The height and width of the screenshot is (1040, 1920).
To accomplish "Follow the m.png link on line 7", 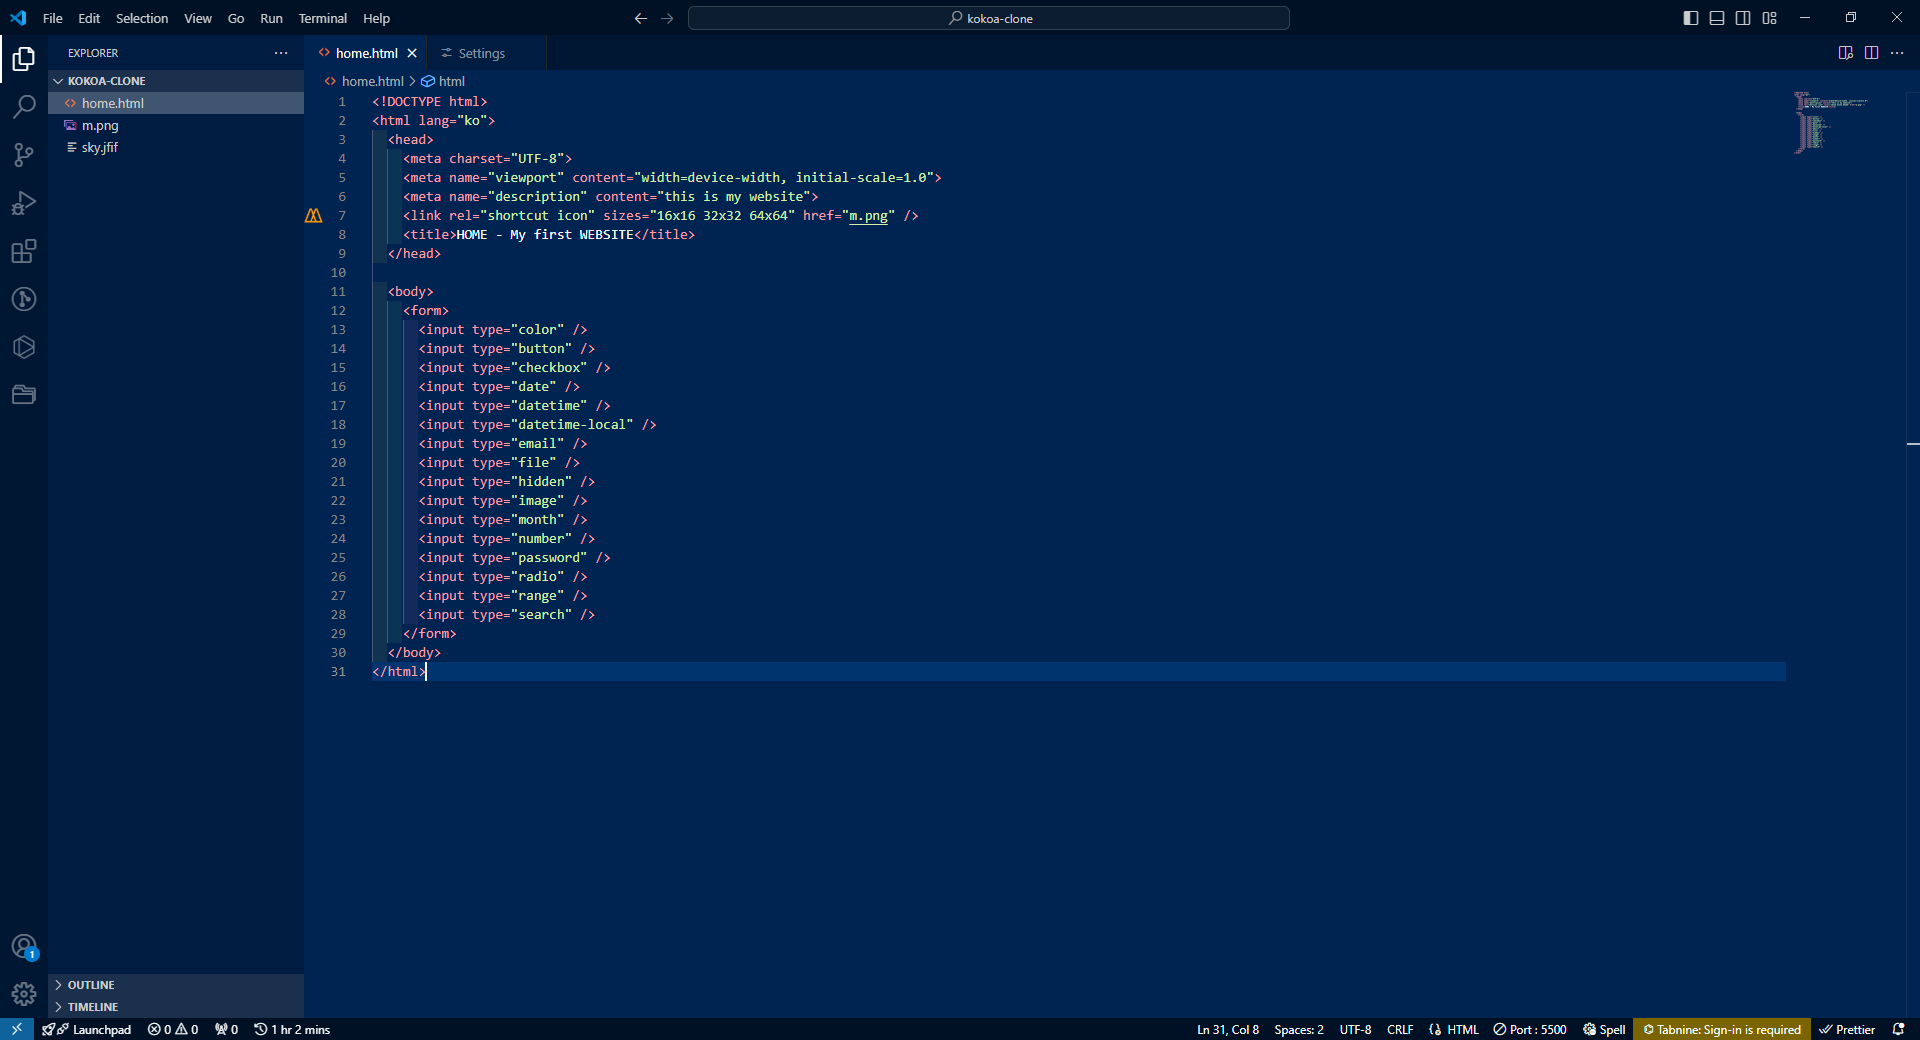I will click(x=868, y=216).
